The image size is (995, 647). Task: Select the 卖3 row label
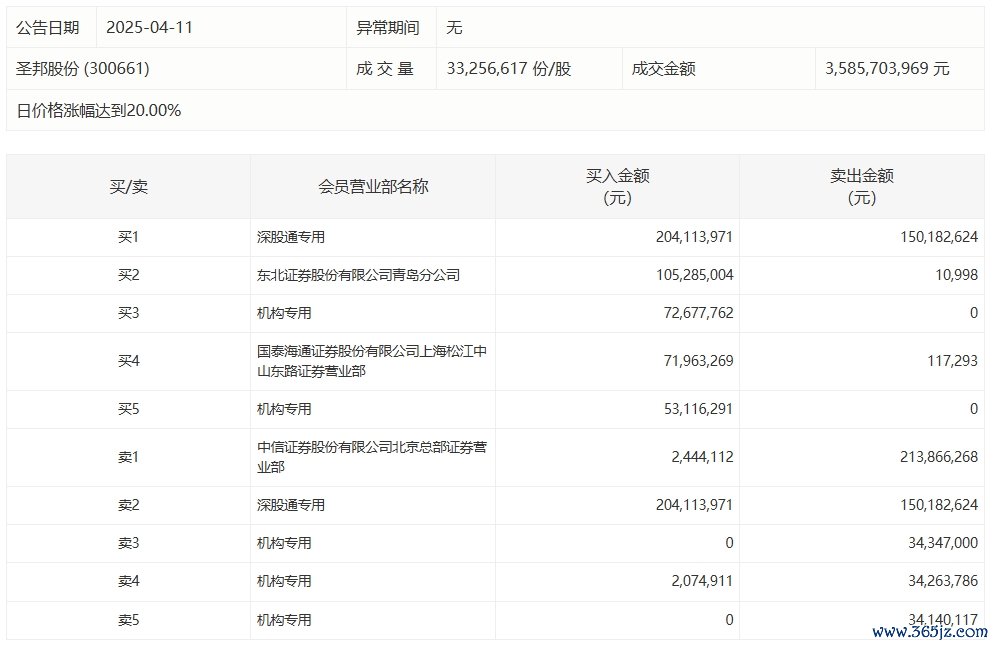tap(128, 543)
